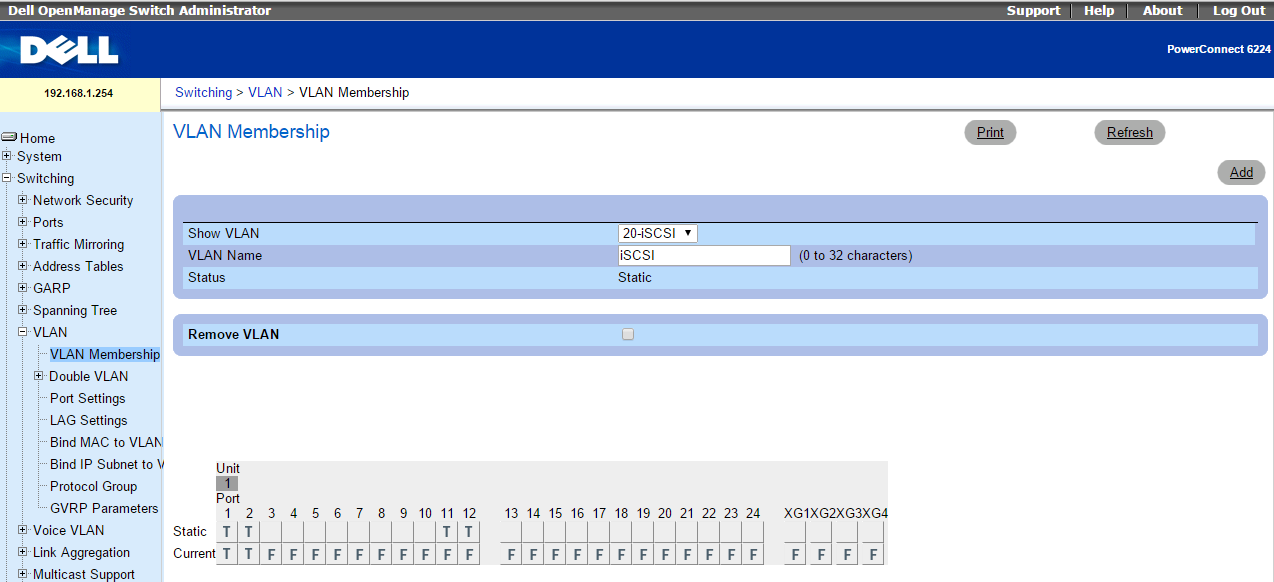Toggle Static membership for port 24
This screenshot has height=582, width=1274.
[753, 531]
